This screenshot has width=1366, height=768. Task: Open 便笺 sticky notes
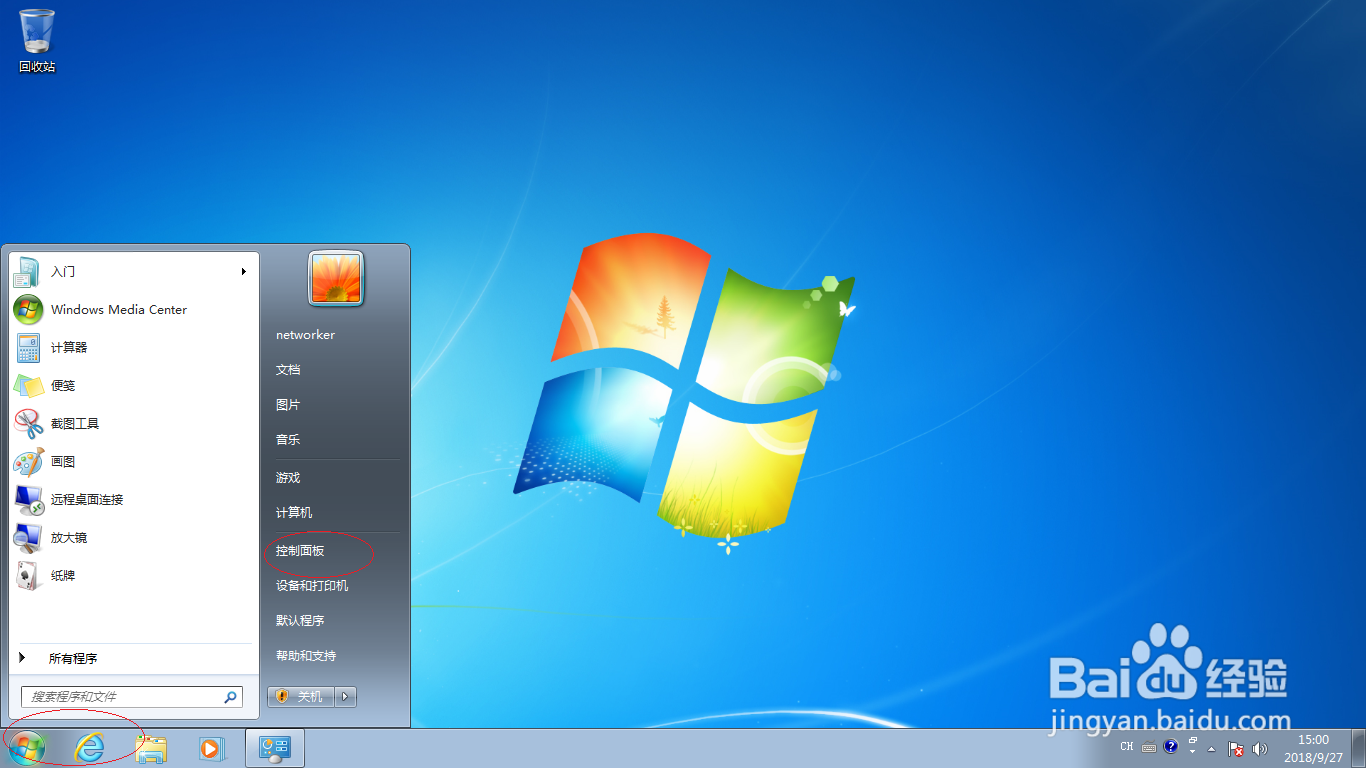[134, 385]
